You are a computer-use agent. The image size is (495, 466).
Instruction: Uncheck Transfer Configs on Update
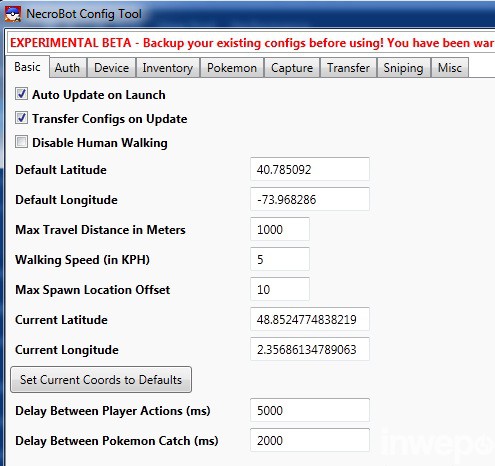(21, 118)
